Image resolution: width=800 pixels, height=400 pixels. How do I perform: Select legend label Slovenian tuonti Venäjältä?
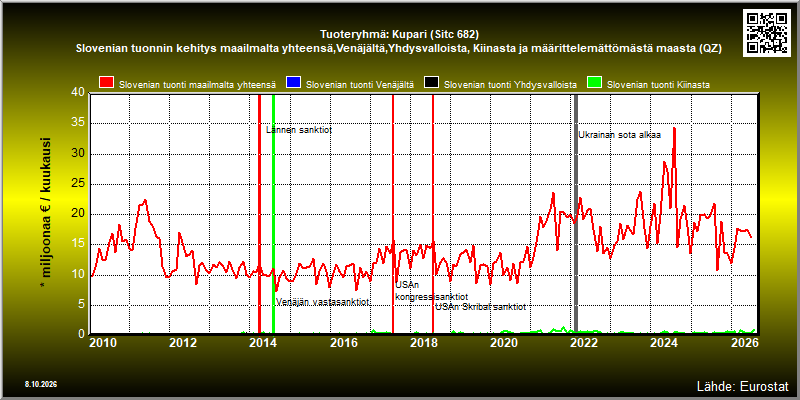360,85
